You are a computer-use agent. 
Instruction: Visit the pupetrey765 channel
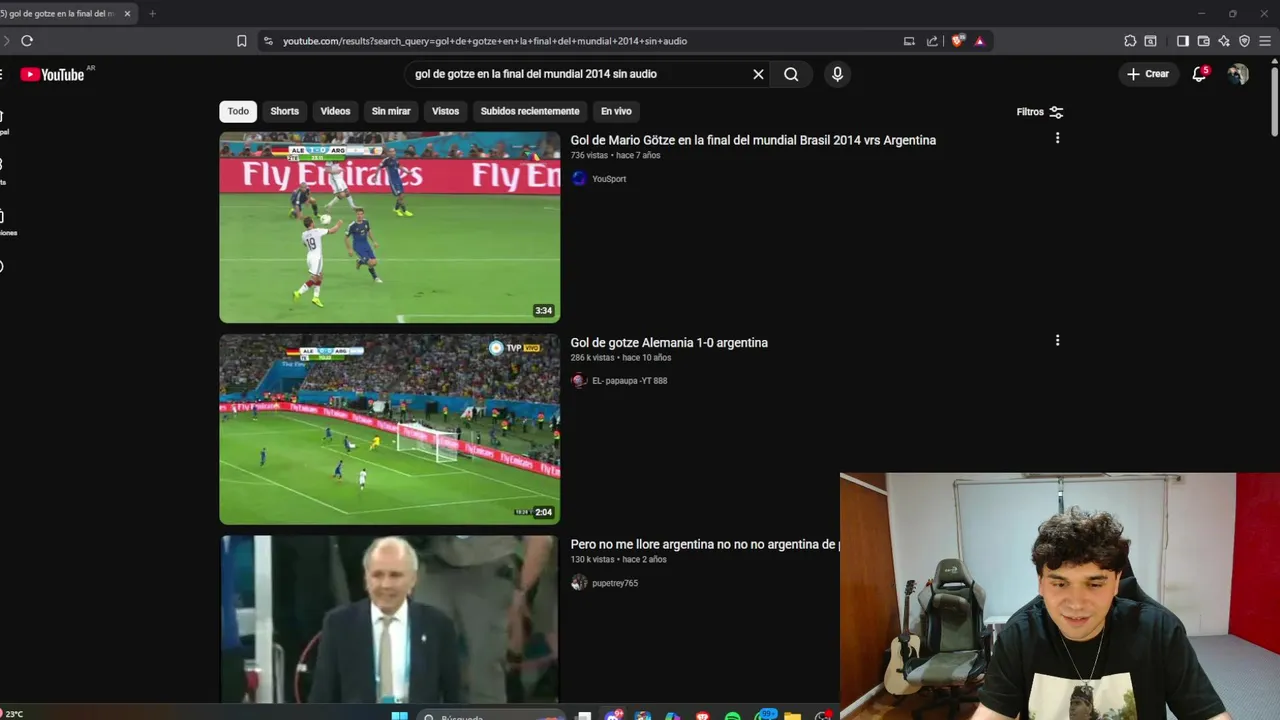pos(615,583)
